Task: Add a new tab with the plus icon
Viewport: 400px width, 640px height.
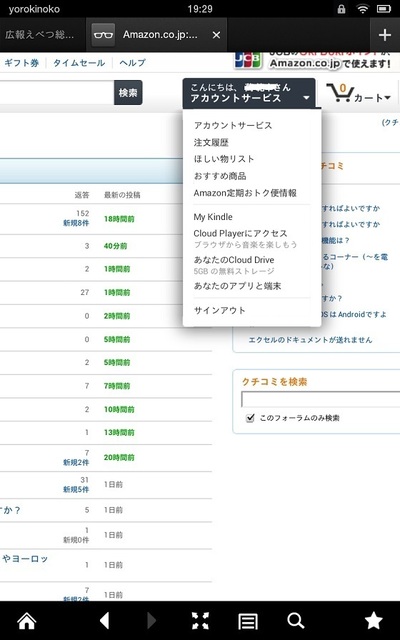Action: pos(384,35)
